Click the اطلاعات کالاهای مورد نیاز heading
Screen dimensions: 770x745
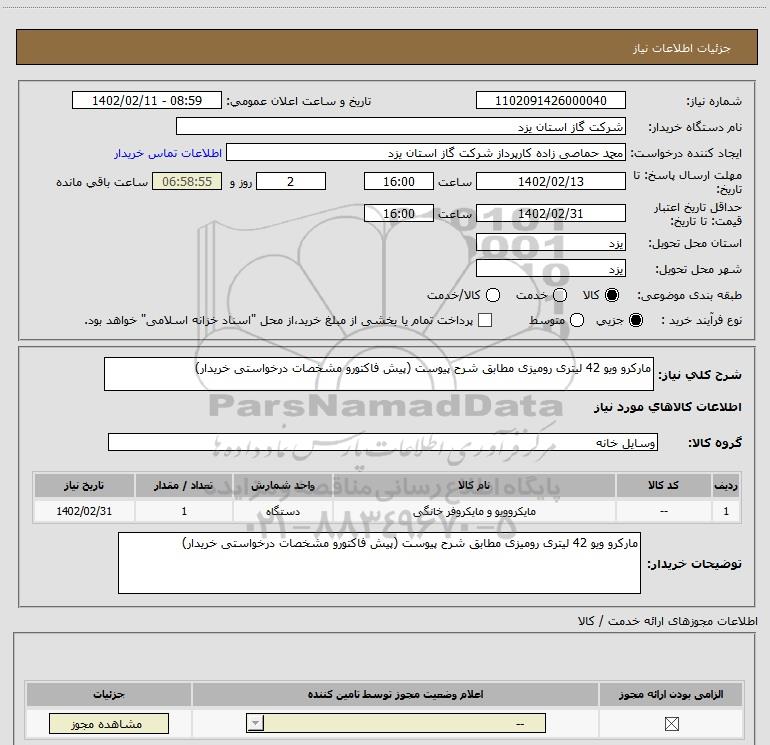pyautogui.click(x=667, y=407)
